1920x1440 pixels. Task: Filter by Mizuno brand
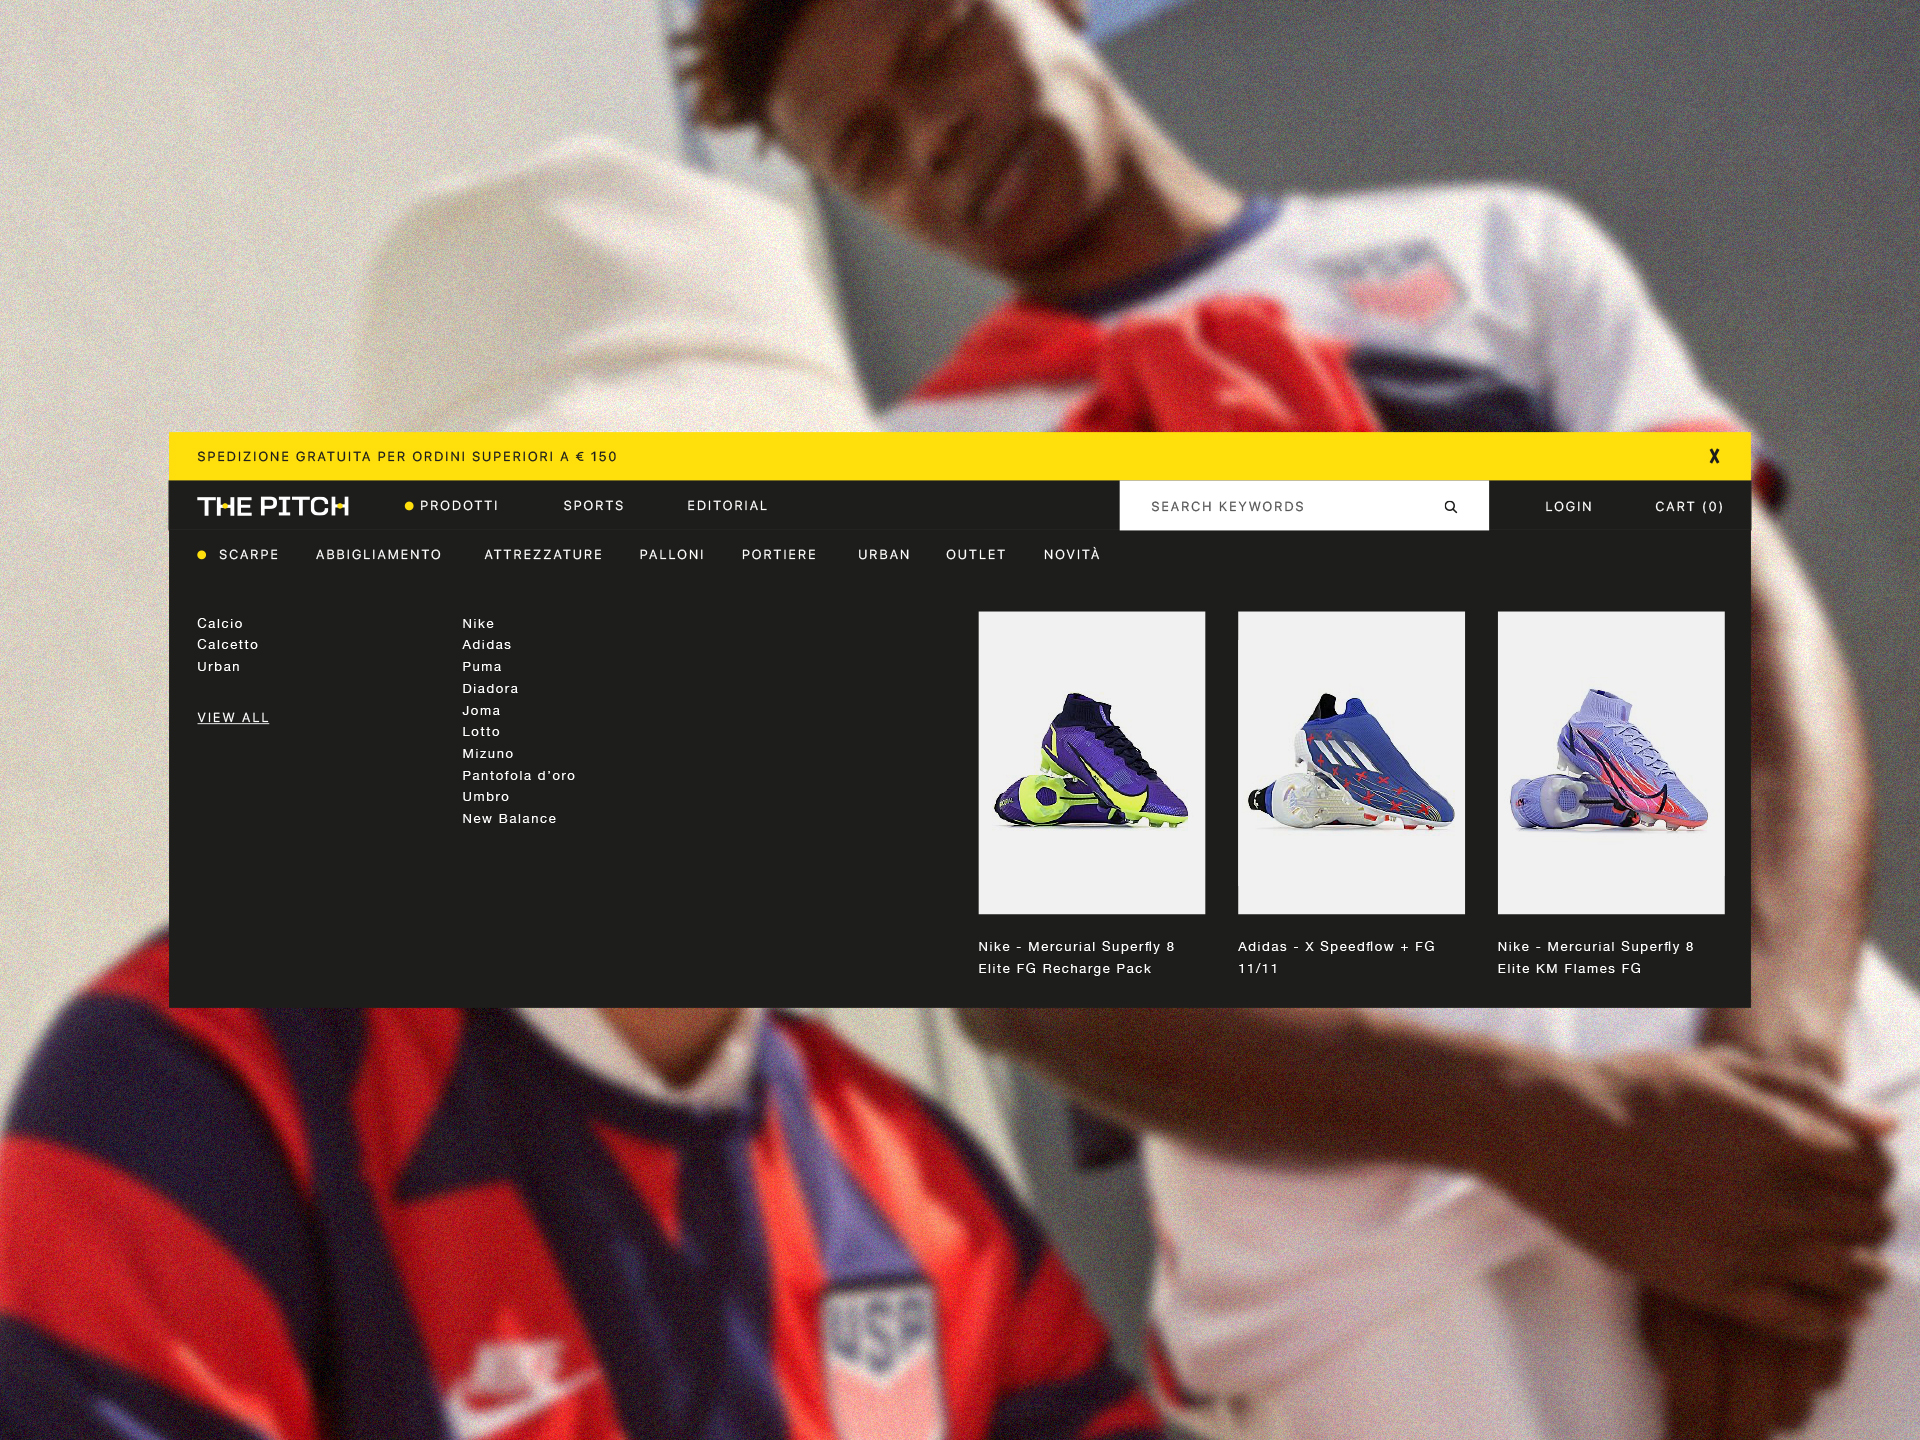(x=488, y=754)
